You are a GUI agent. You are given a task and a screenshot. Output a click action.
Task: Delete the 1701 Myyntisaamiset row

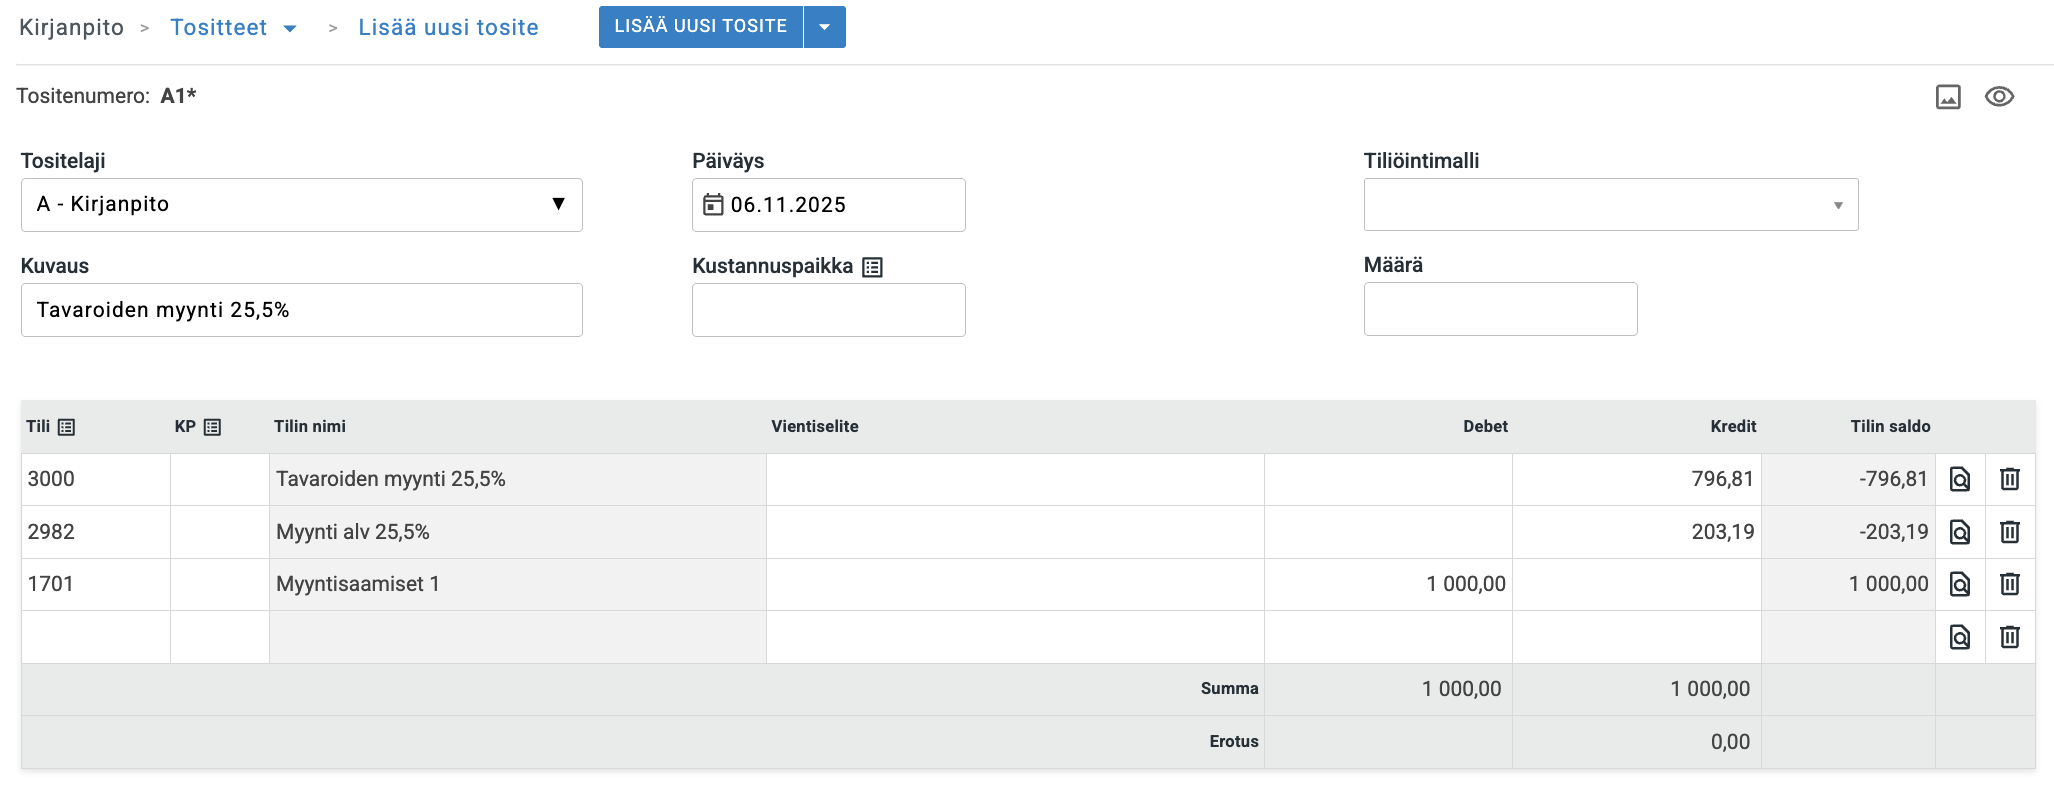click(2009, 584)
